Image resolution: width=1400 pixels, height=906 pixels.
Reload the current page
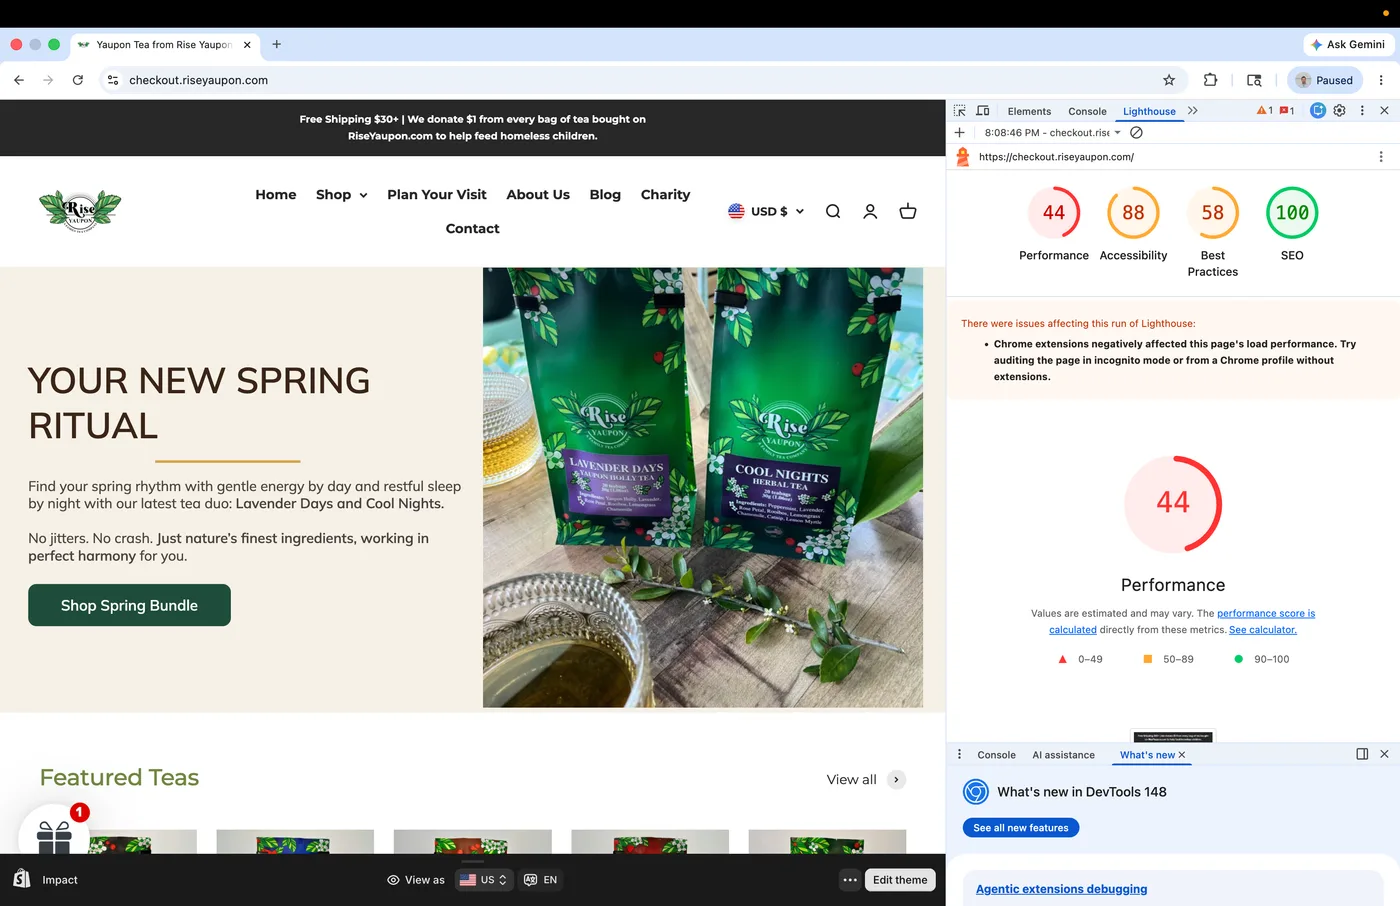(78, 80)
